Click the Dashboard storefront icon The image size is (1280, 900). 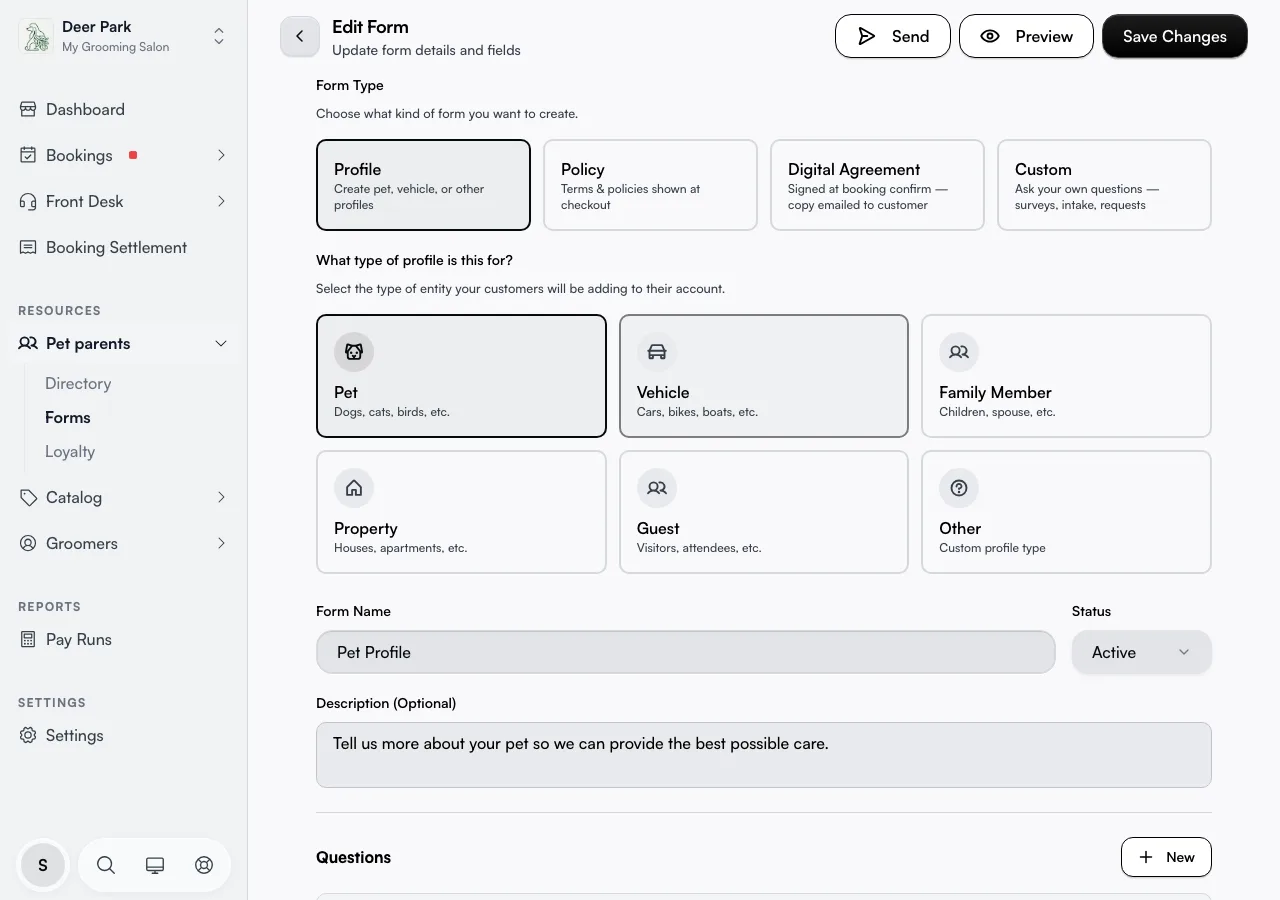pyautogui.click(x=28, y=109)
